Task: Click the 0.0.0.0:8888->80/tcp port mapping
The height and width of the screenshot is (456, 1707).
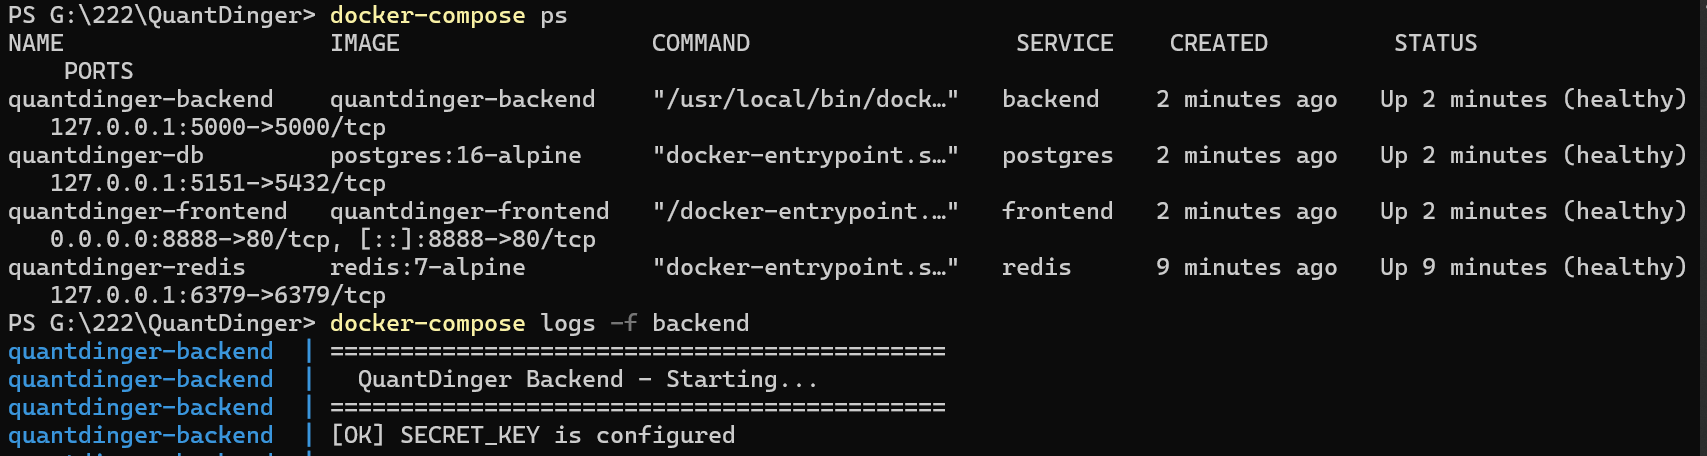Action: tap(190, 240)
